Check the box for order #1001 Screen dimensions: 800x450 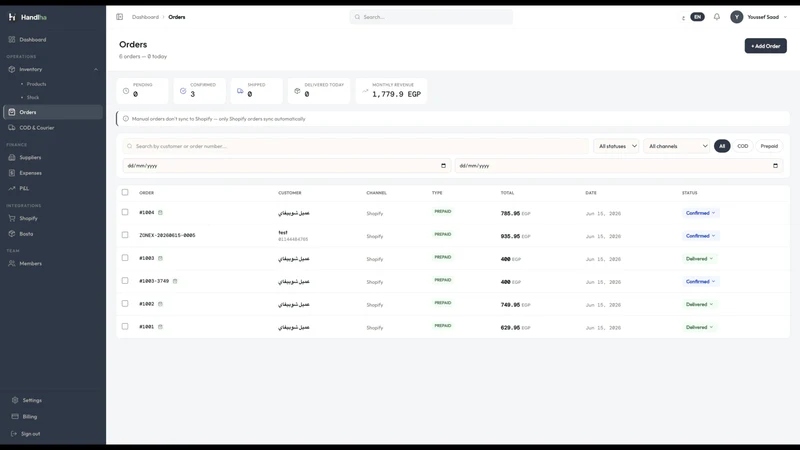[x=125, y=327]
